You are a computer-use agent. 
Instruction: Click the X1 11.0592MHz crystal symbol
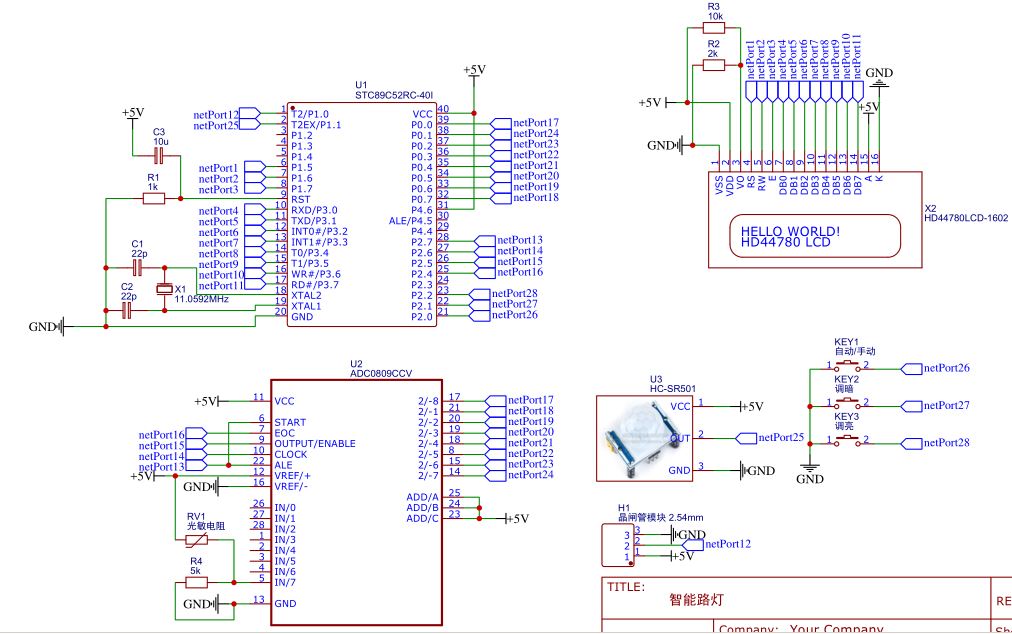pyautogui.click(x=166, y=289)
